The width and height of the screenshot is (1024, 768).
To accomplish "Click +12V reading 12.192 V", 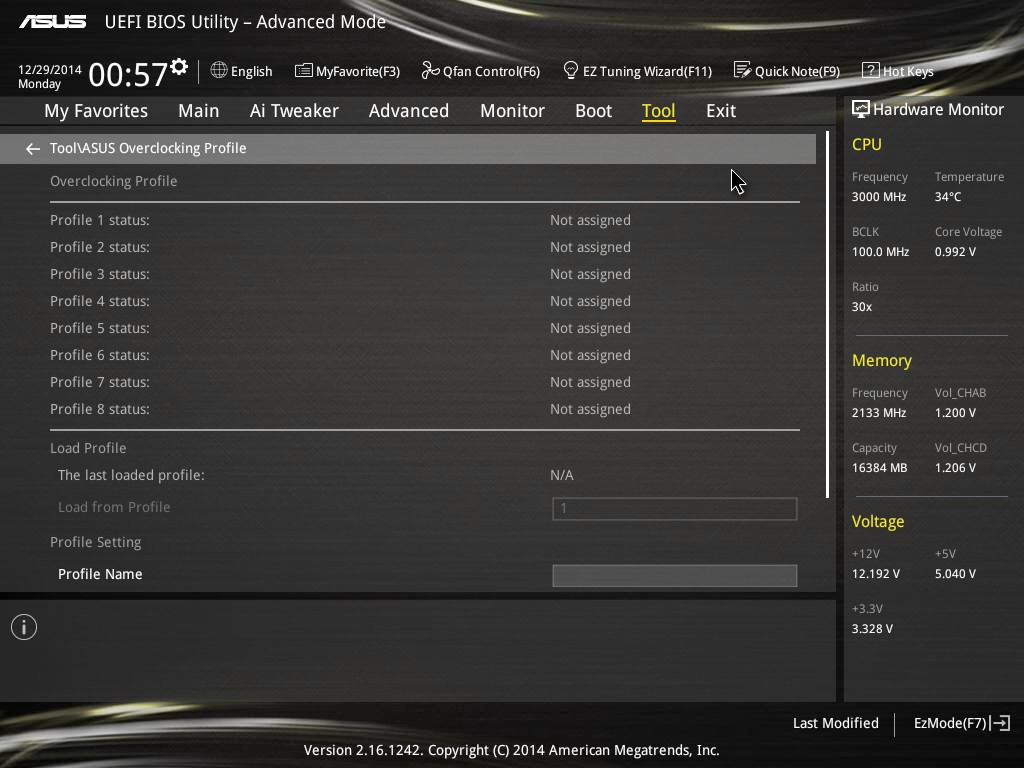I will pos(875,573).
